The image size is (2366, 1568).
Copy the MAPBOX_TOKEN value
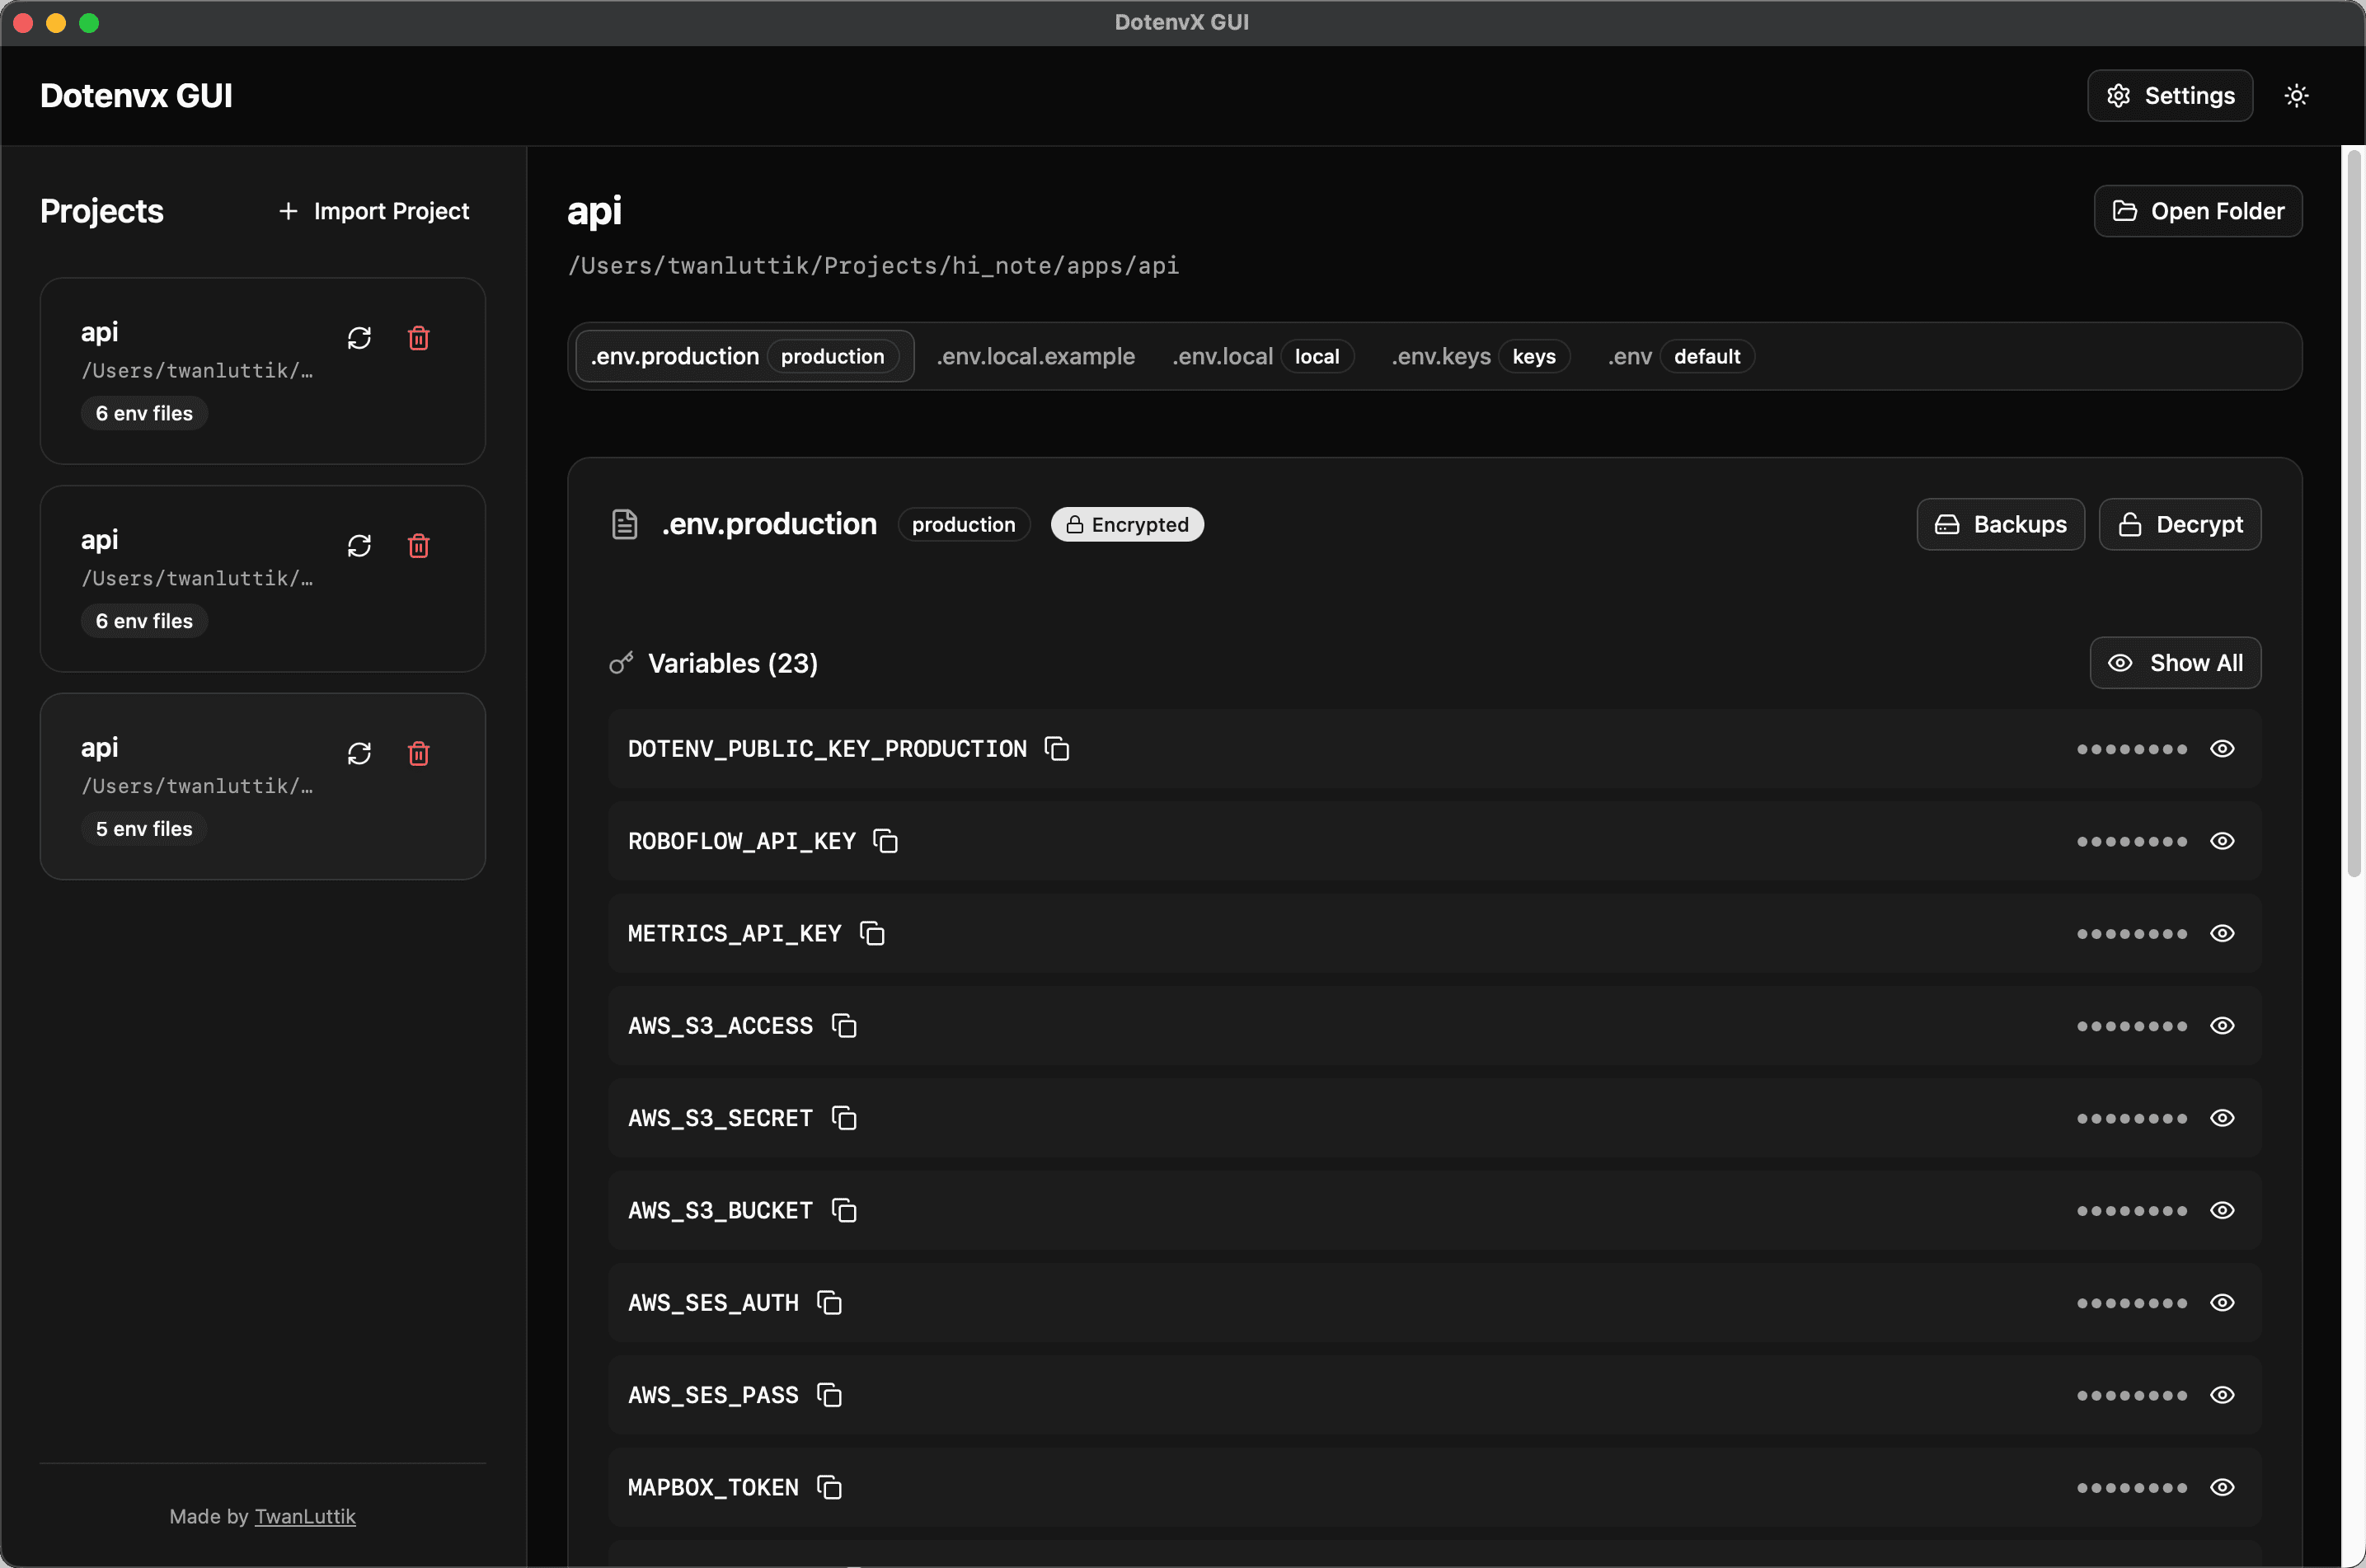pos(829,1487)
